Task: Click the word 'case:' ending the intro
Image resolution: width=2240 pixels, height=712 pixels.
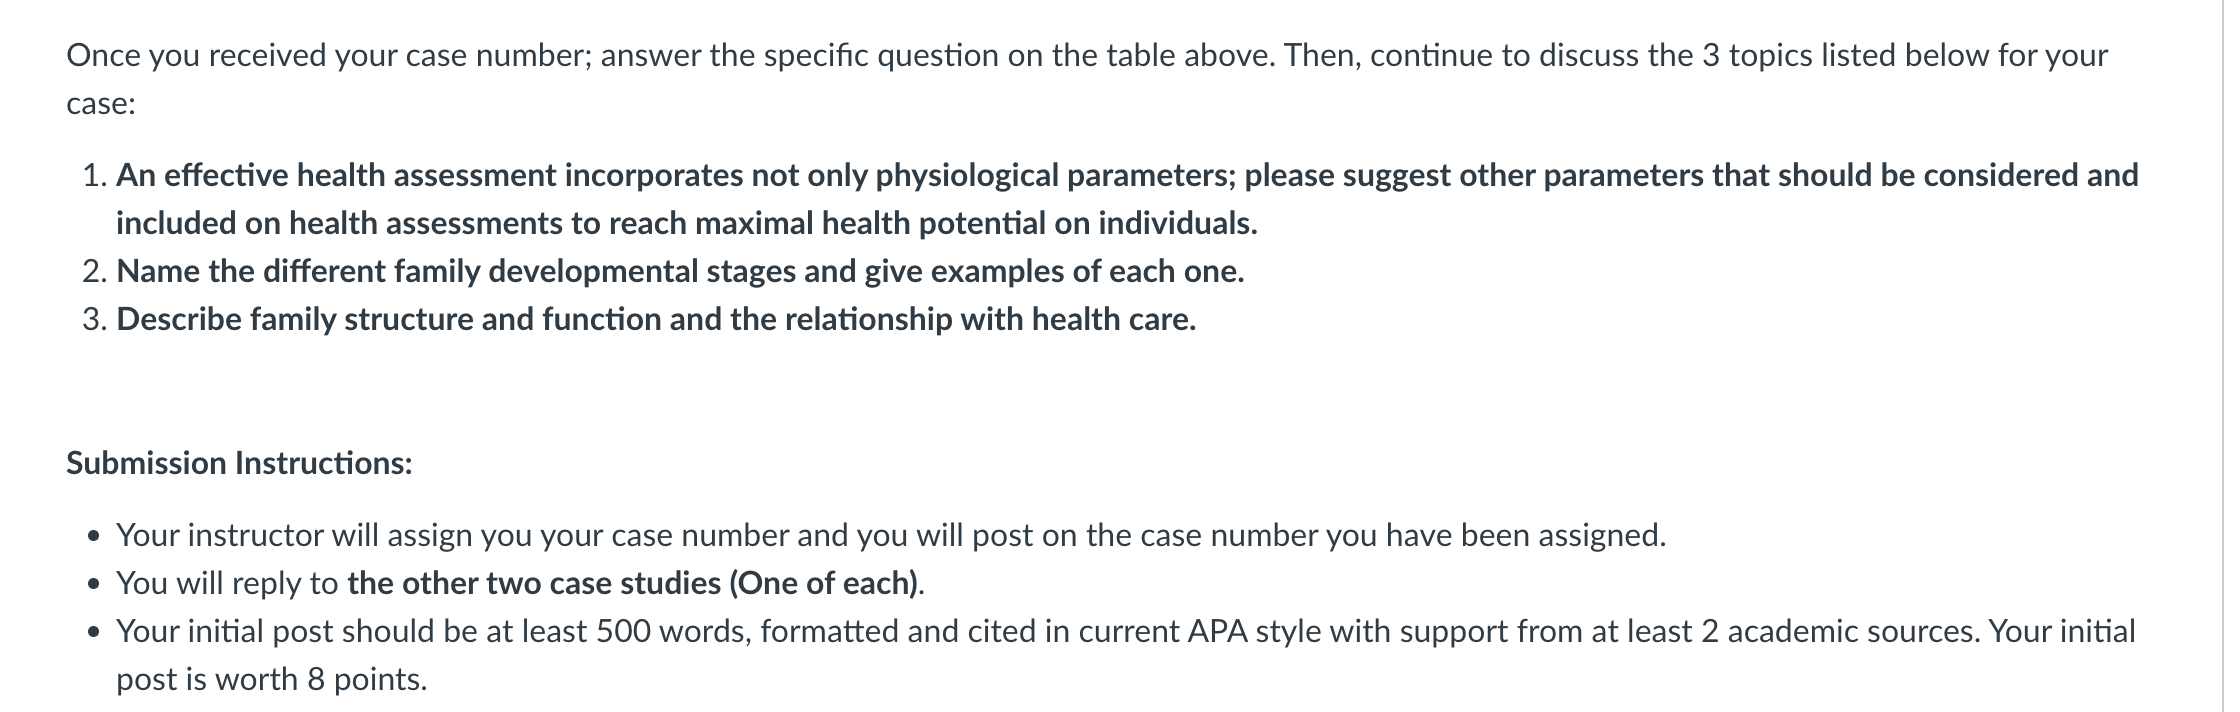Action: (101, 103)
